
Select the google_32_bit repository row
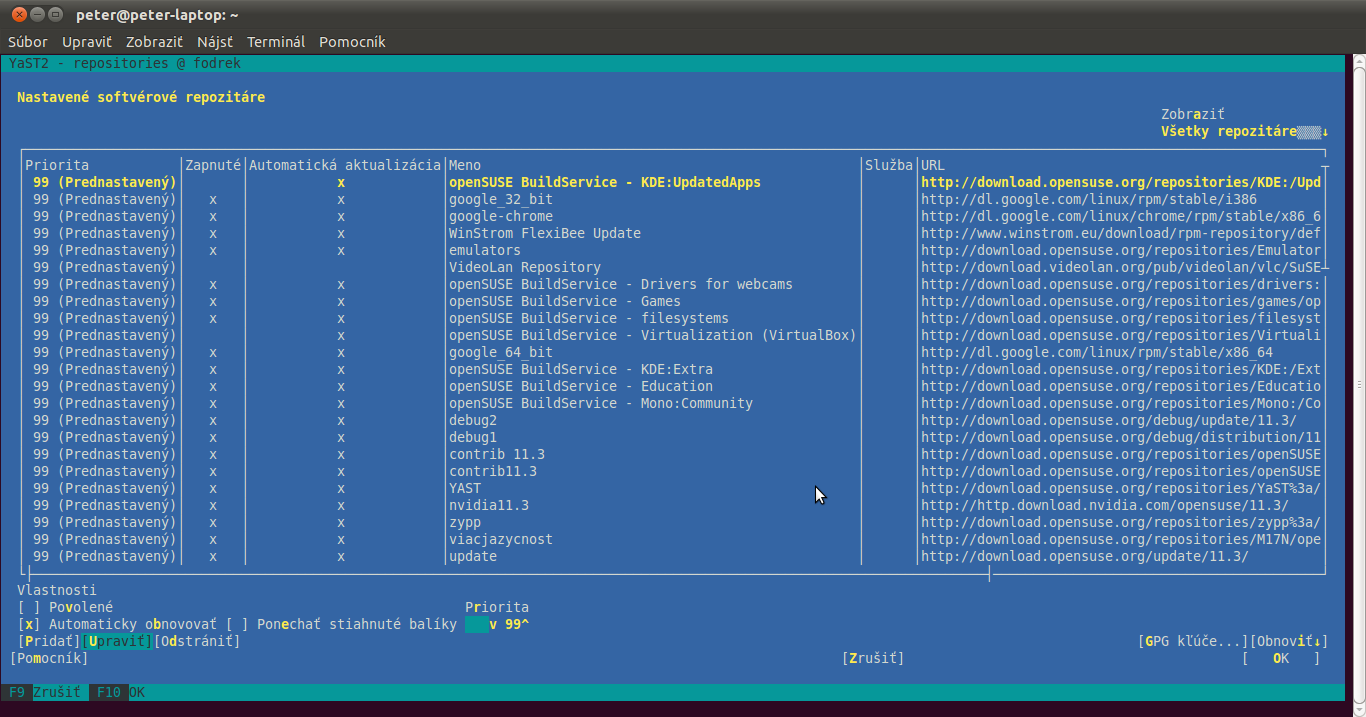pyautogui.click(x=673, y=199)
